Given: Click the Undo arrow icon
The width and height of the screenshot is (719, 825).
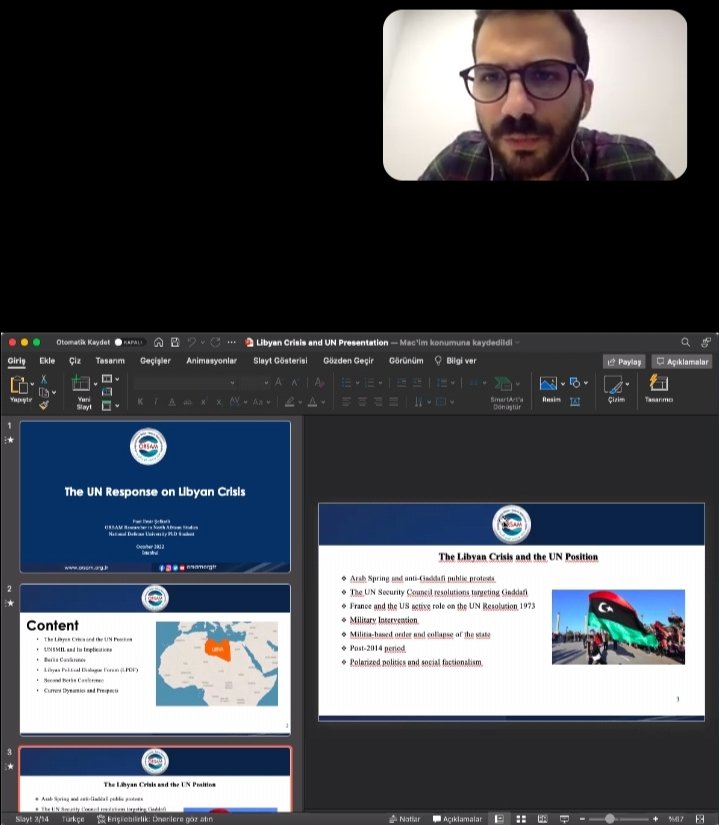Looking at the screenshot, I should tap(192, 343).
